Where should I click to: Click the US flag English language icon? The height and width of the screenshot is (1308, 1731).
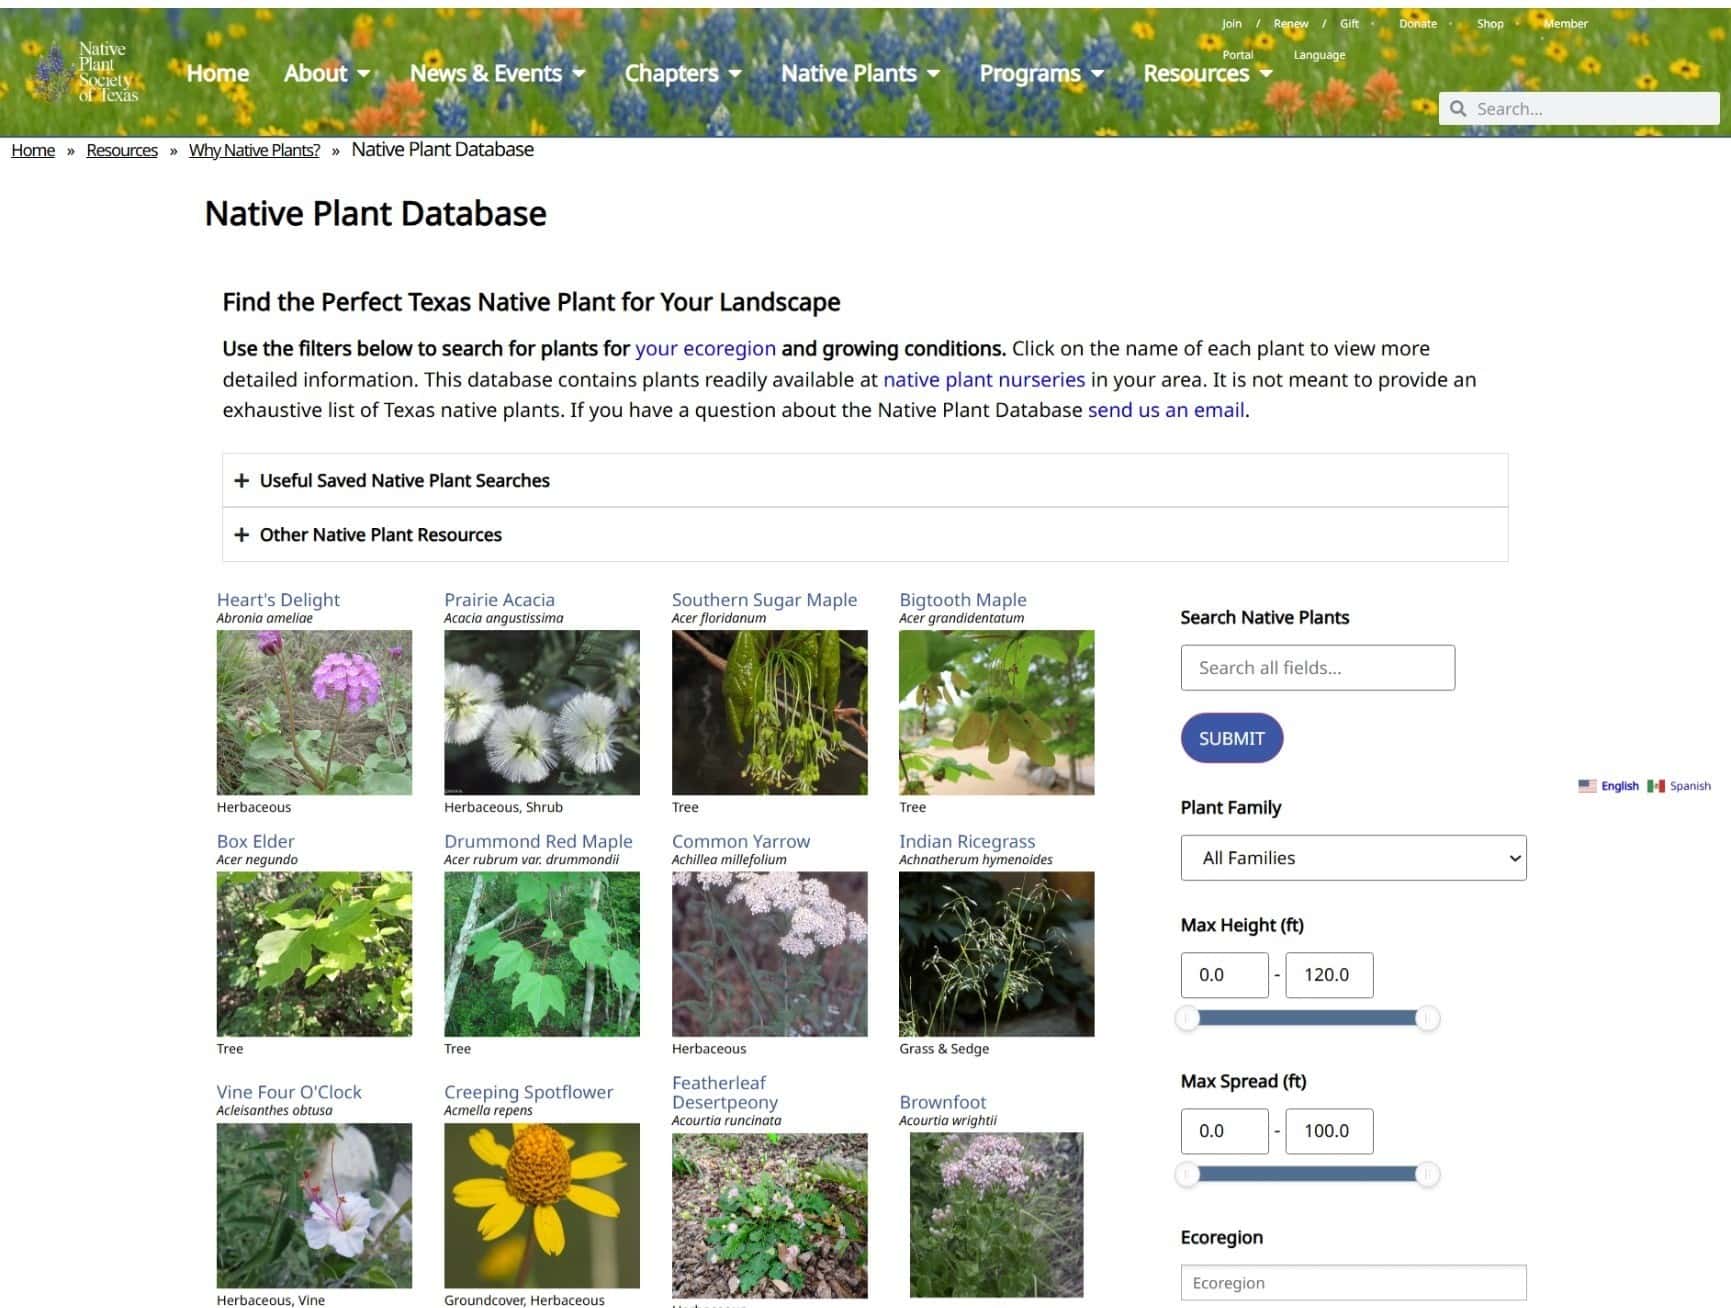coord(1587,786)
